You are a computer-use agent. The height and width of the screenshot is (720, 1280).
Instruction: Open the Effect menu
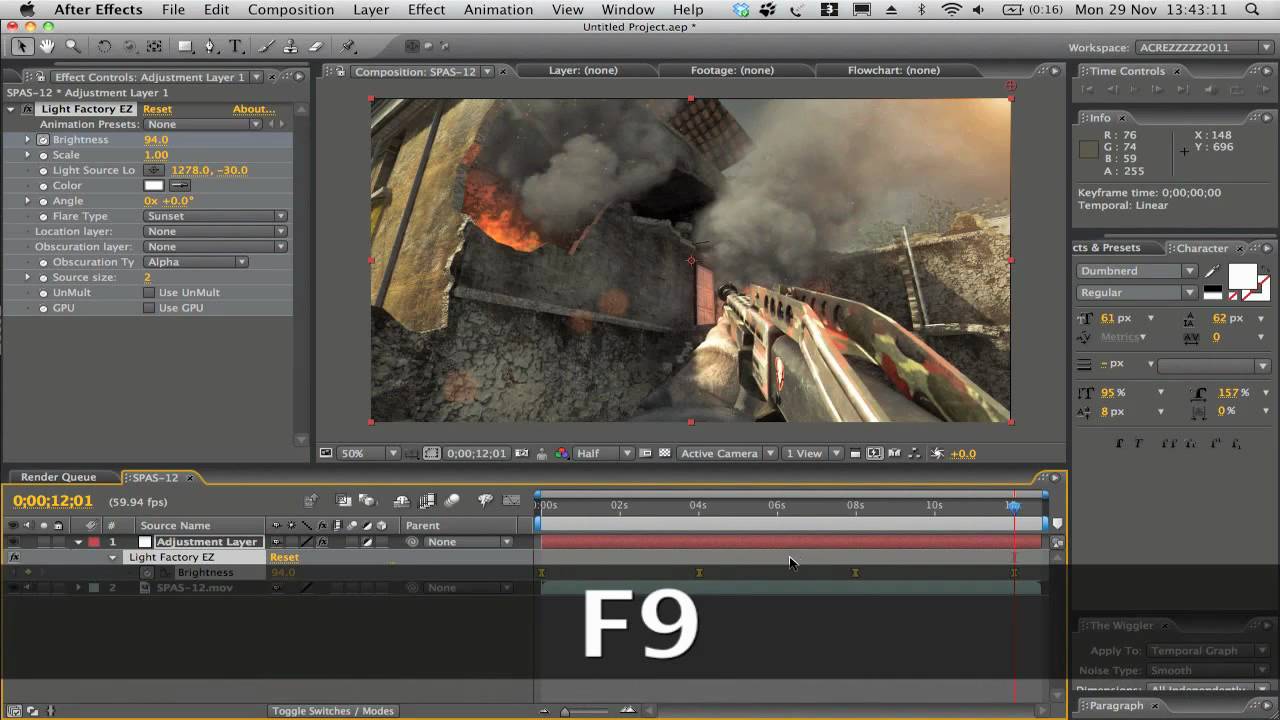point(426,10)
